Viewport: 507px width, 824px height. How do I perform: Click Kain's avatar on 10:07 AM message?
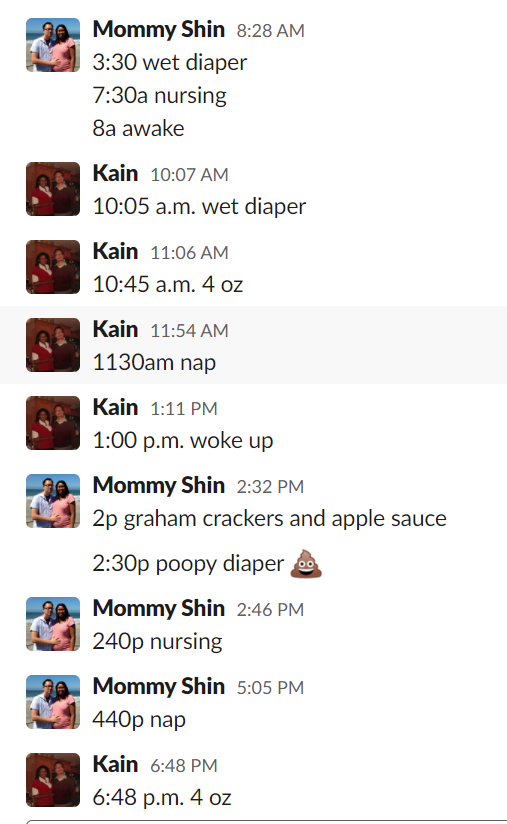(53, 189)
